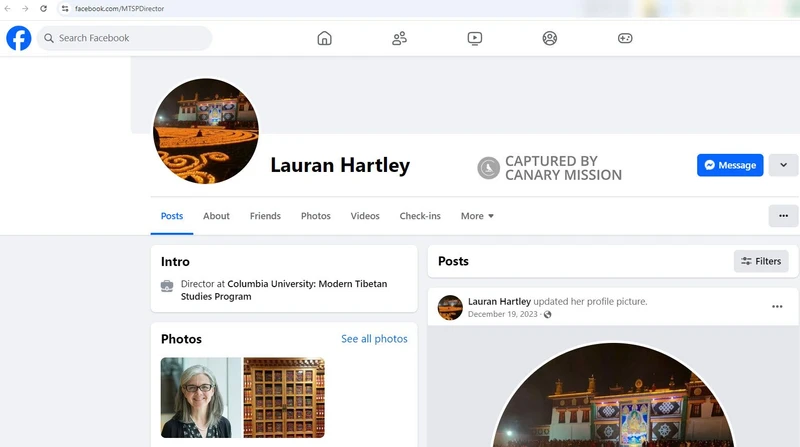Click the browser back arrow

[x=8, y=8]
